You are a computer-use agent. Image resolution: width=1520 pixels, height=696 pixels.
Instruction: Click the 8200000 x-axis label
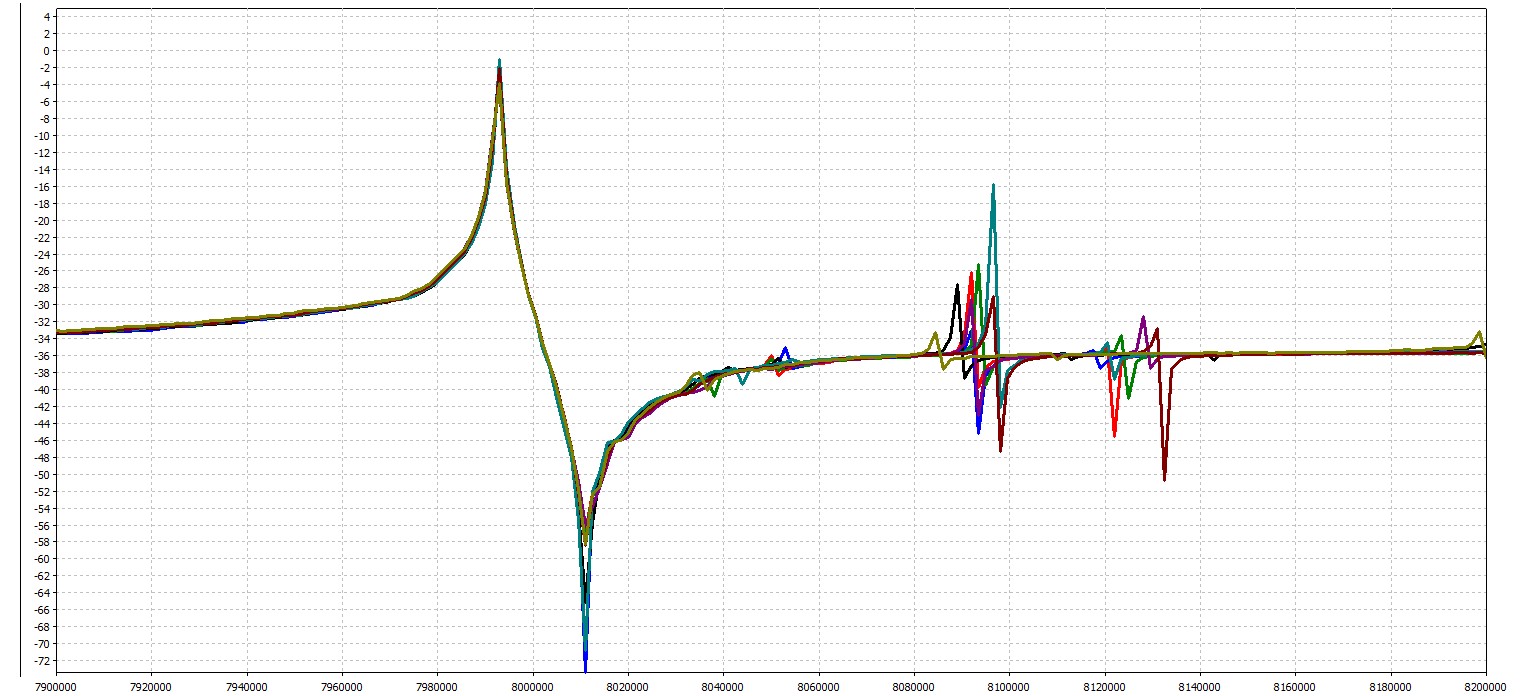(1485, 685)
